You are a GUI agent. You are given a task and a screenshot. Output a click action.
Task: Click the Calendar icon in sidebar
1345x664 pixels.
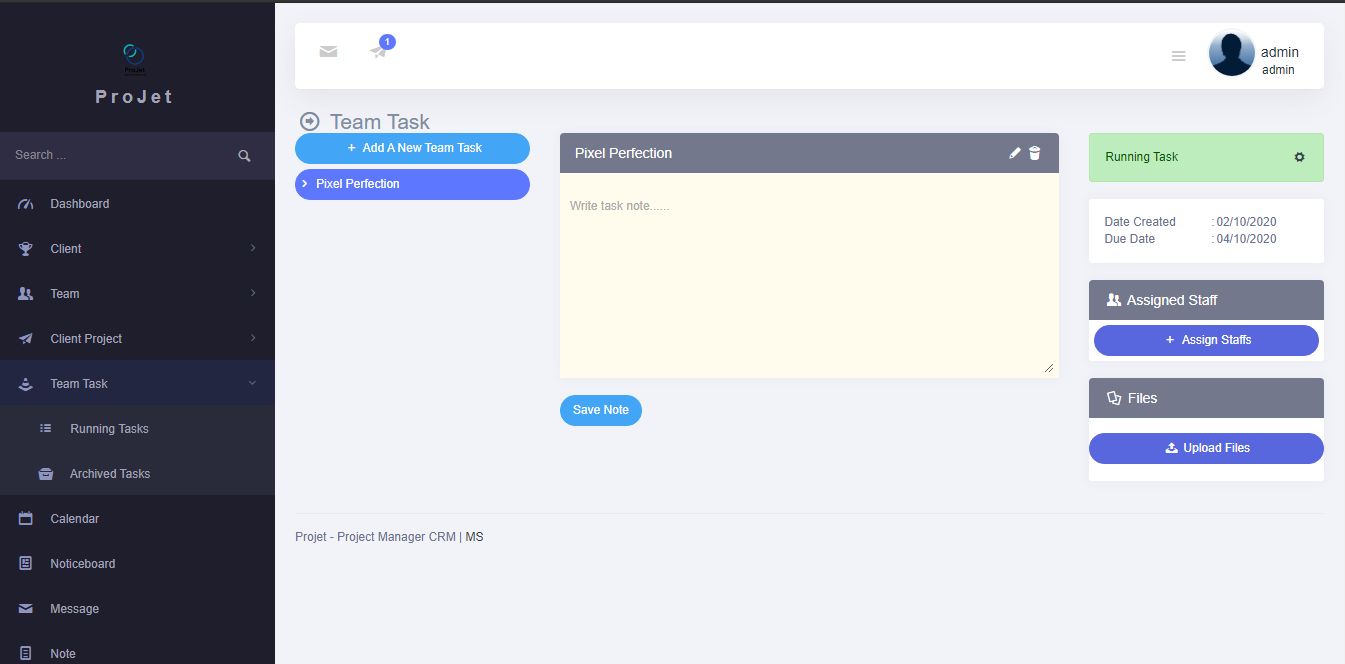click(x=26, y=519)
